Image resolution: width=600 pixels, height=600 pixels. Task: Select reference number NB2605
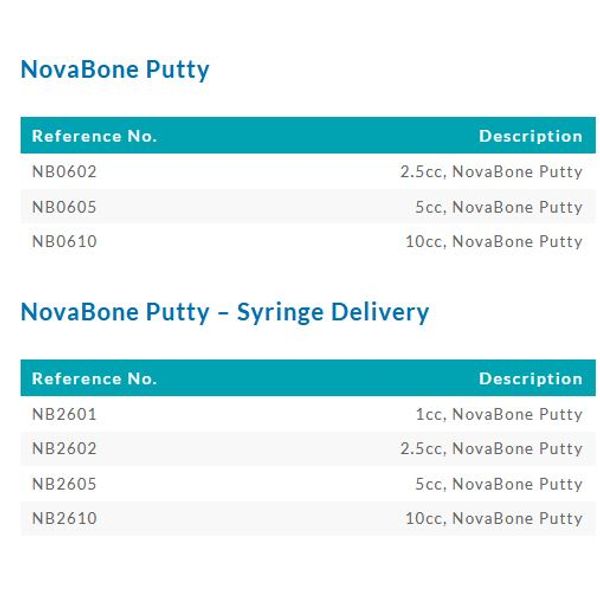pyautogui.click(x=64, y=484)
